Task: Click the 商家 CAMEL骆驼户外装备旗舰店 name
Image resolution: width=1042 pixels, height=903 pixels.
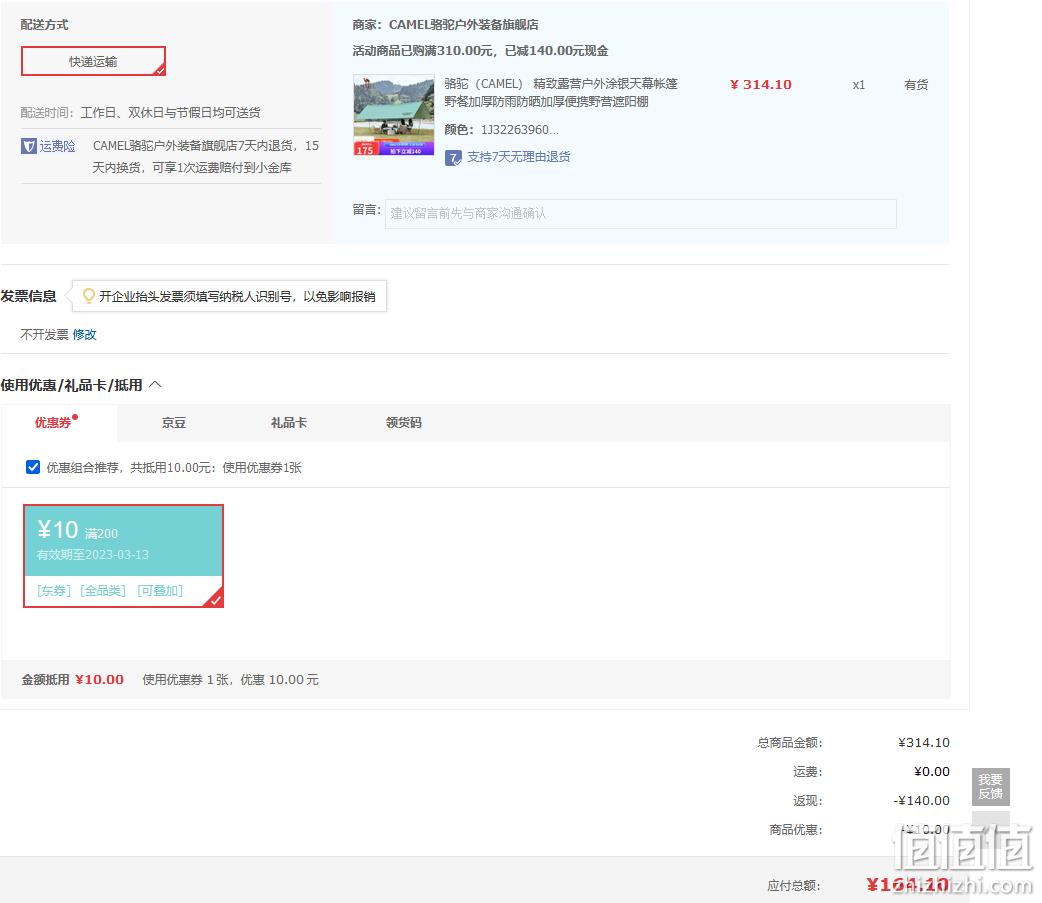Action: (x=463, y=25)
